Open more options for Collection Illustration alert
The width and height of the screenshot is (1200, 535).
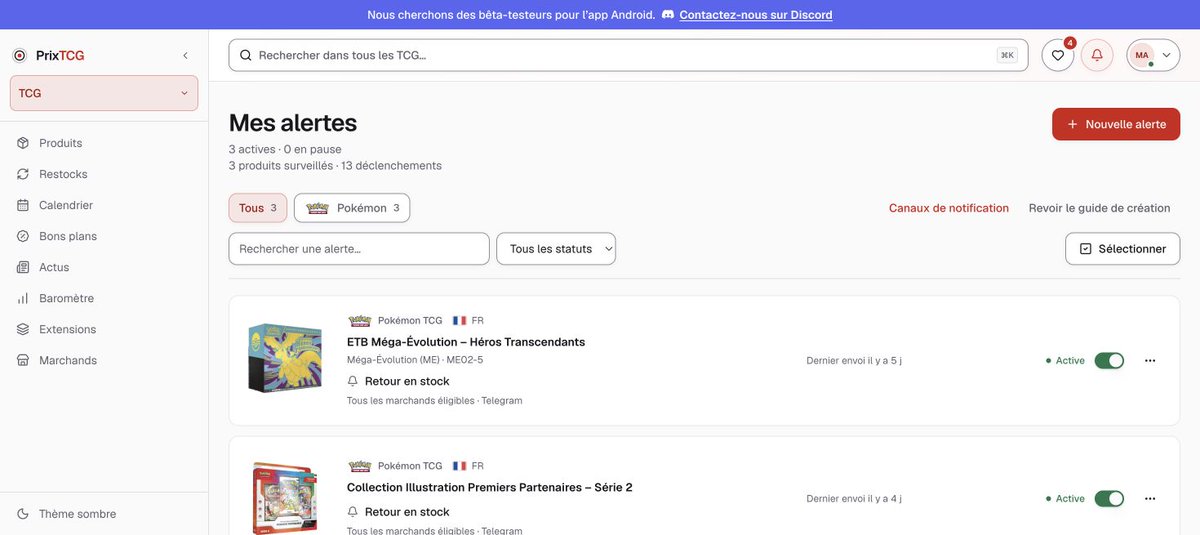[1150, 498]
